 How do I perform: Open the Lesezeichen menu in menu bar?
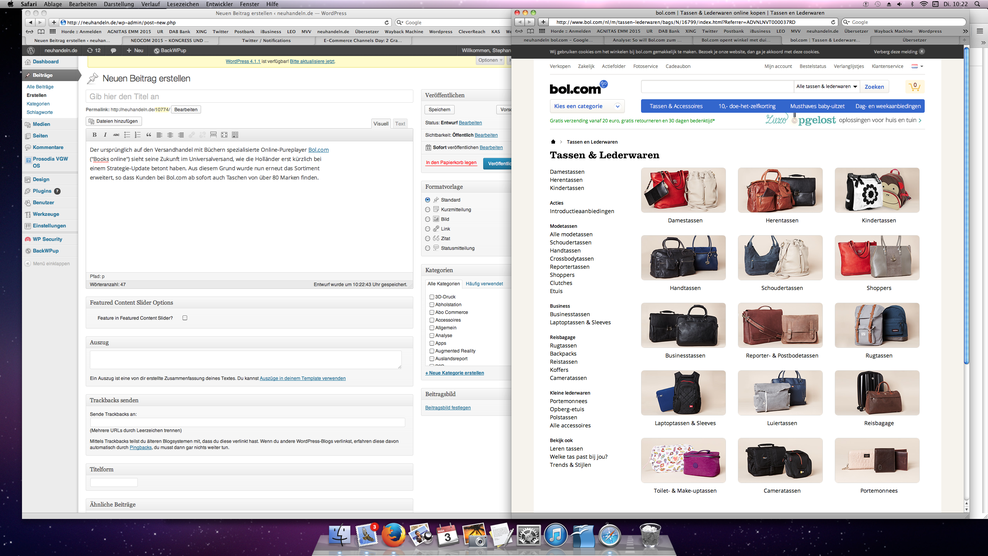click(183, 4)
